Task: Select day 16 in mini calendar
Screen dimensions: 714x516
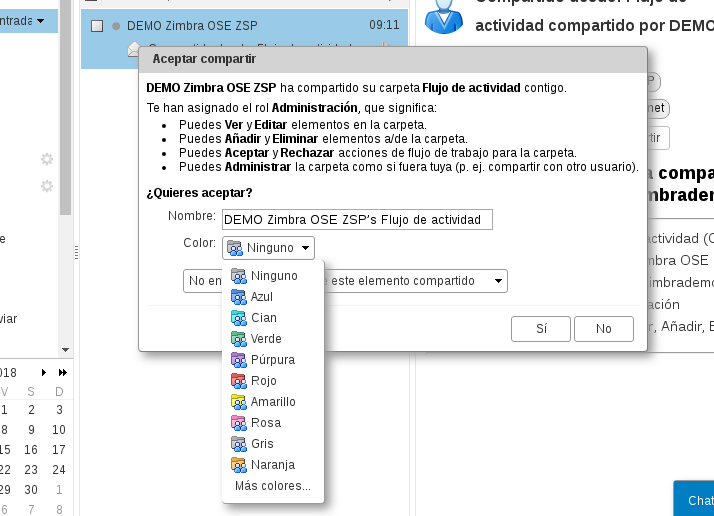Action: [x=31, y=450]
